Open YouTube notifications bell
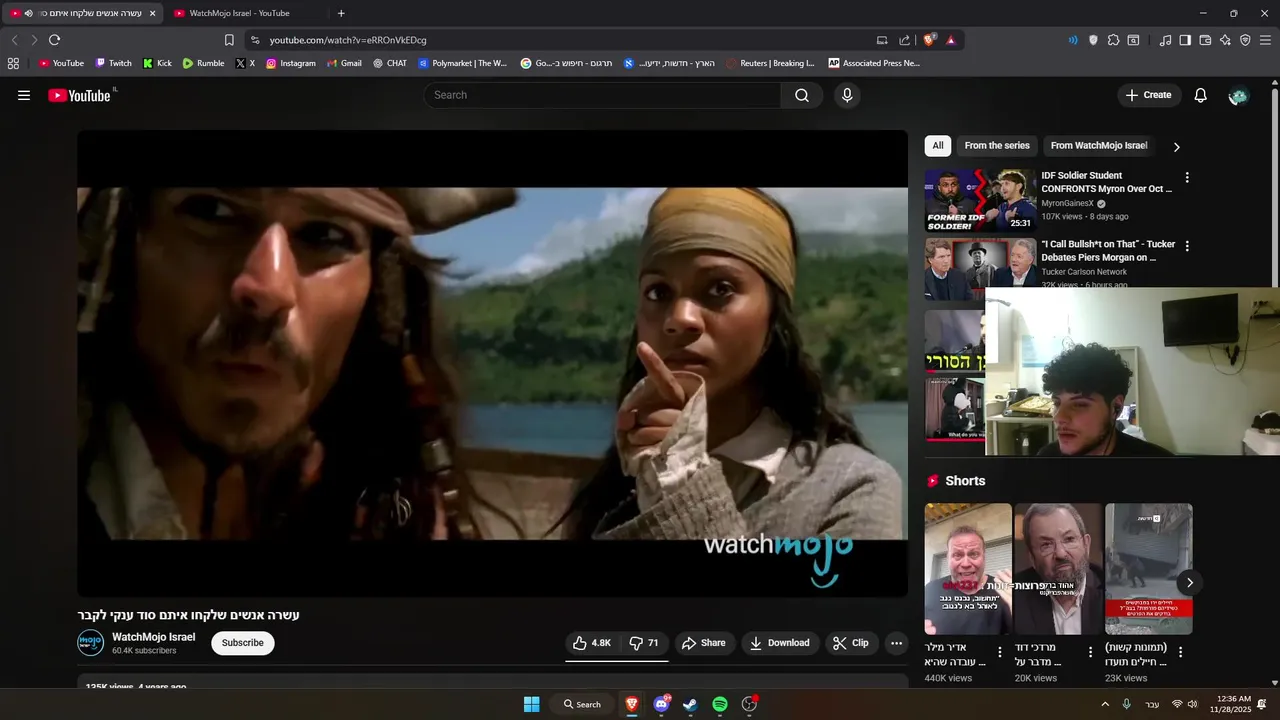 coord(1201,95)
